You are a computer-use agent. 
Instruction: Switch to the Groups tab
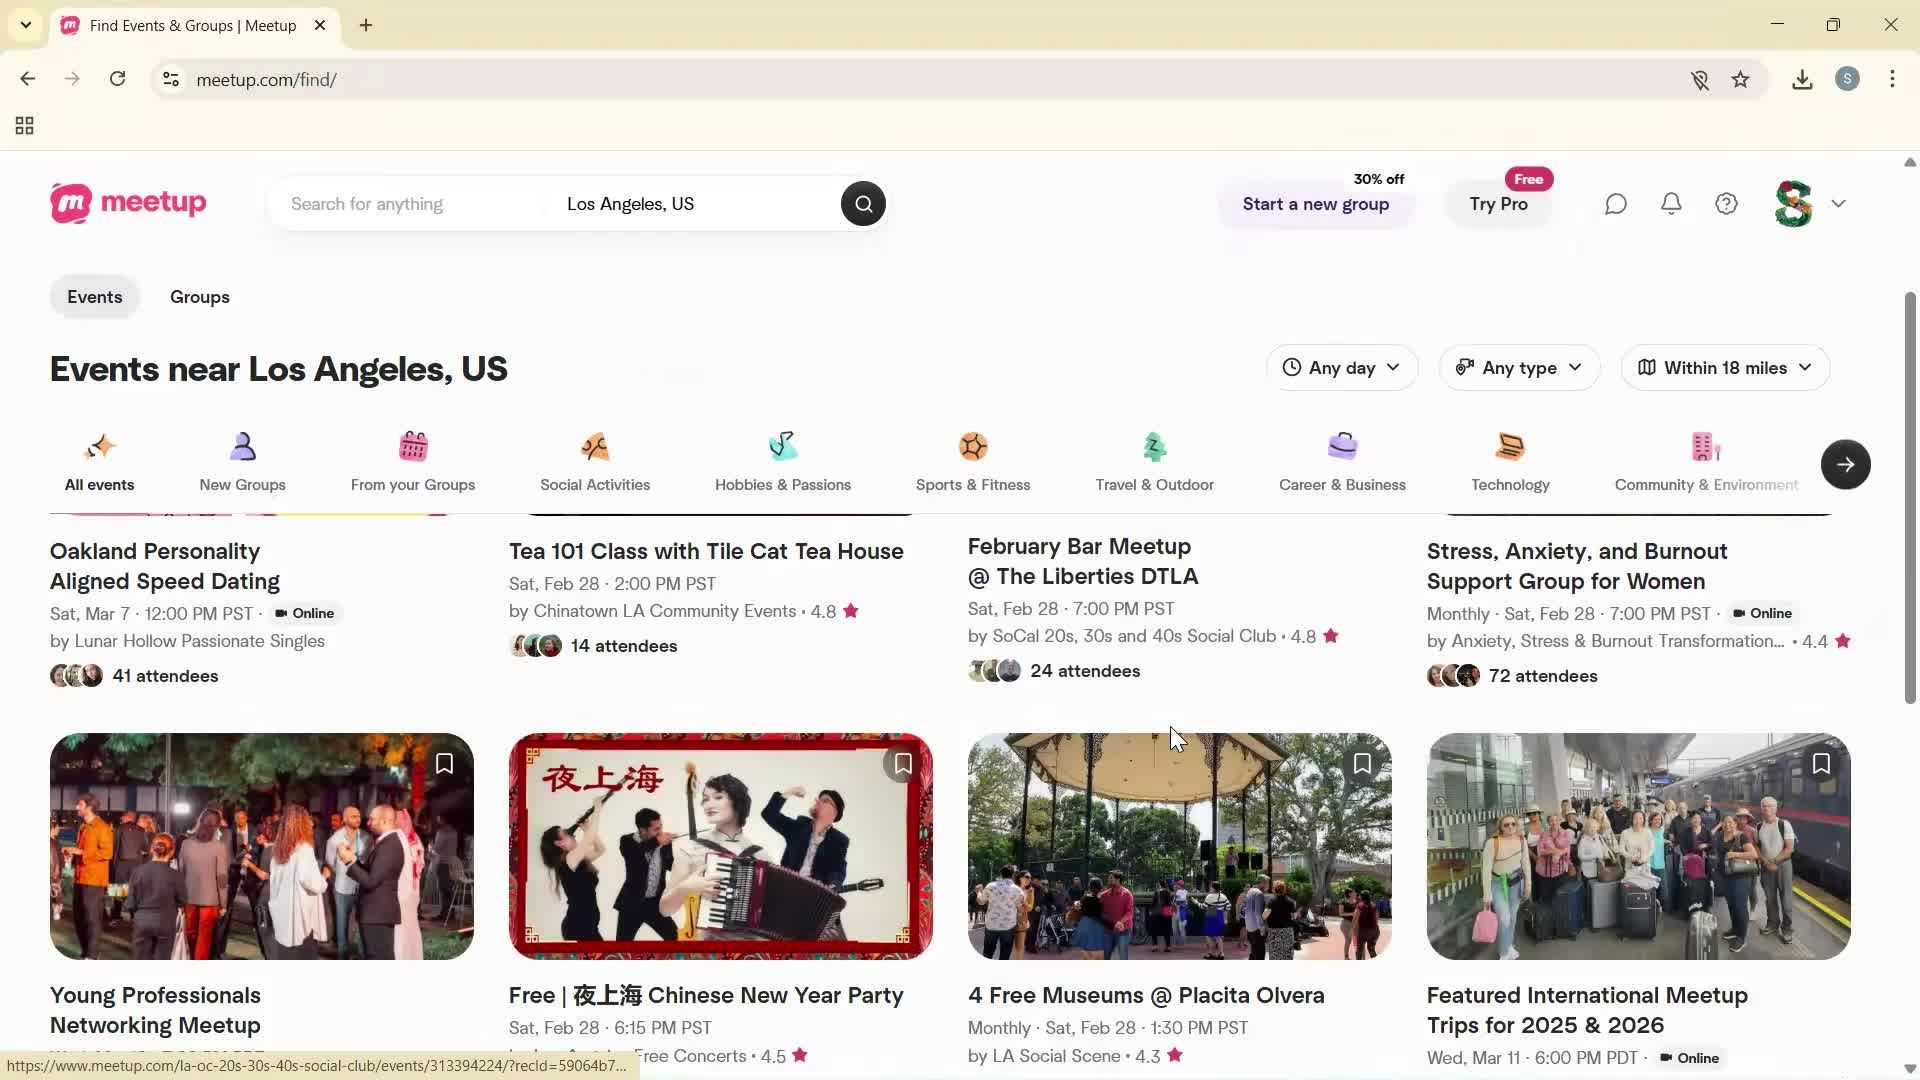coord(199,296)
